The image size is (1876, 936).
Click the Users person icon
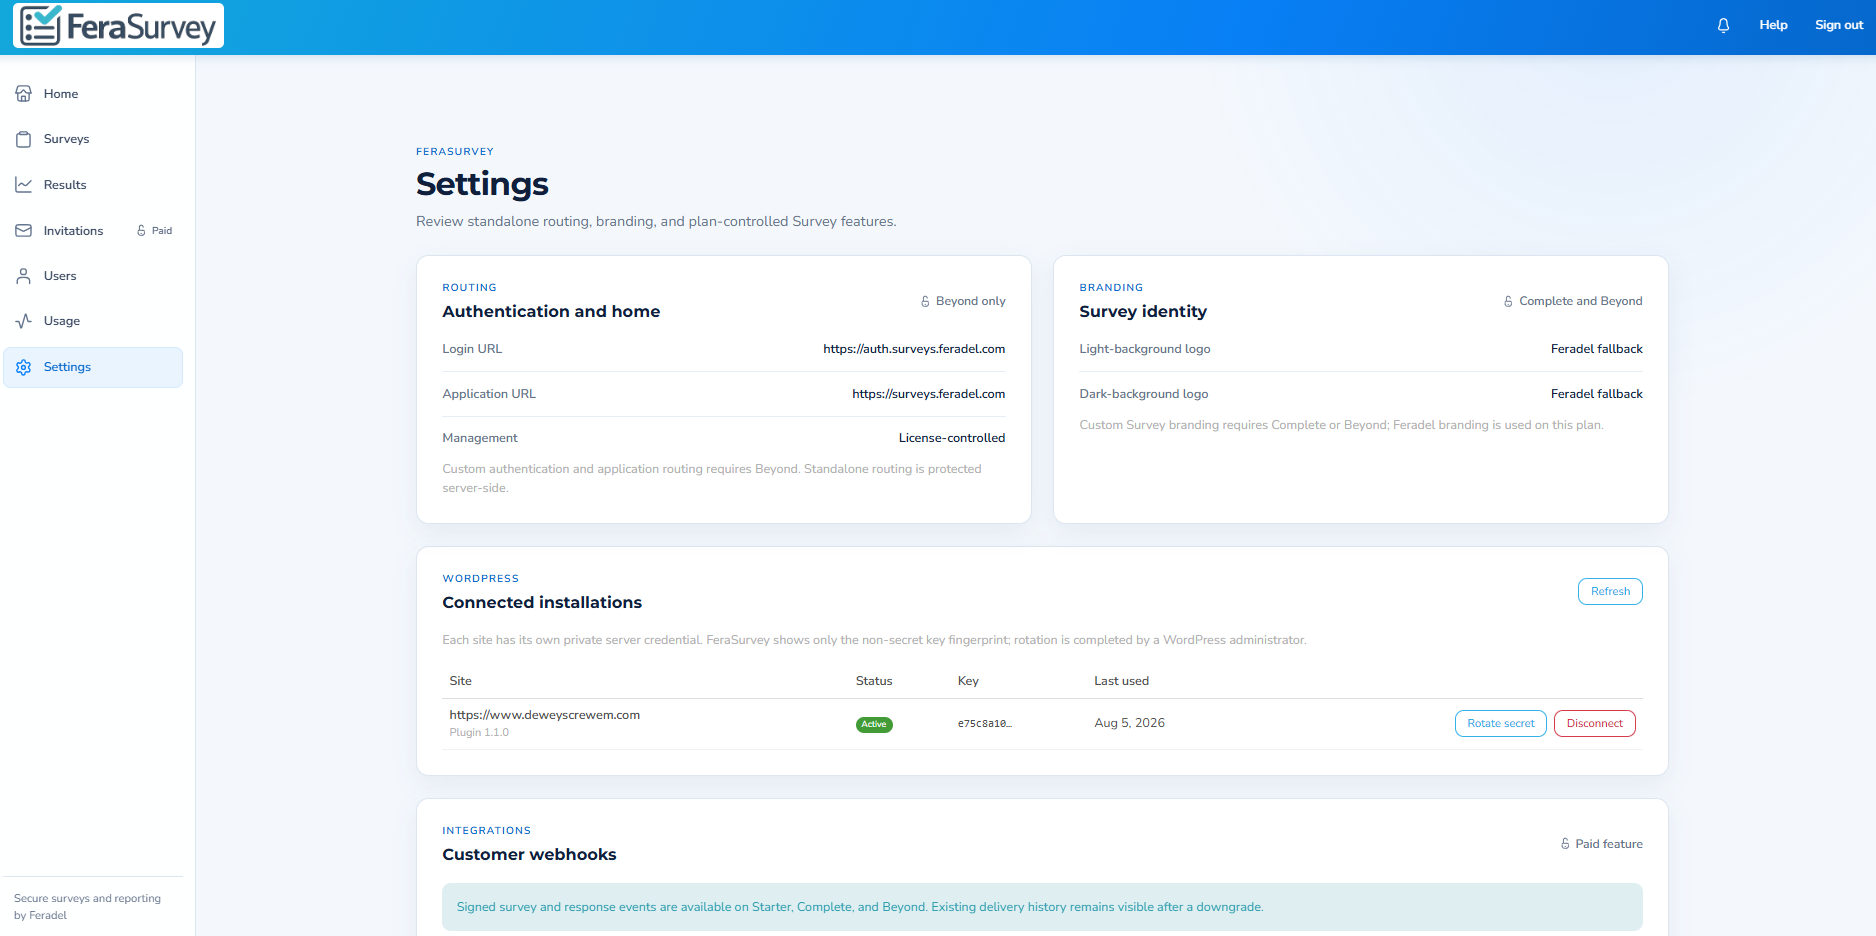click(24, 276)
